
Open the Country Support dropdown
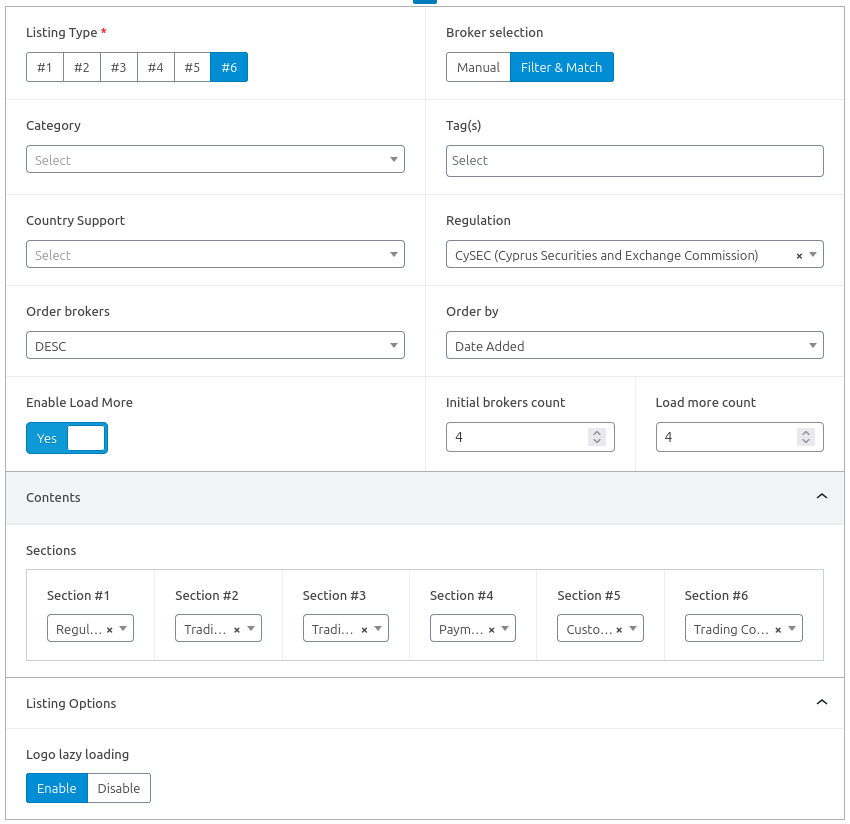[x=215, y=255]
